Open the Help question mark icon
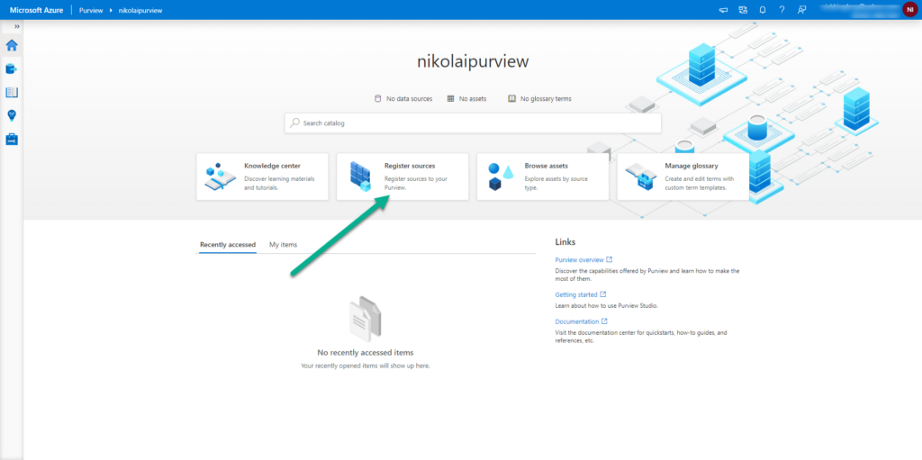Screen dimensions: 922x460 781,10
